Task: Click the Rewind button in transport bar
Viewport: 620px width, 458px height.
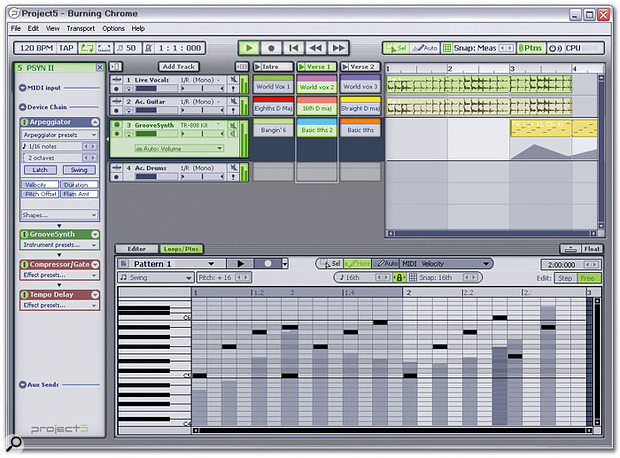Action: [x=316, y=48]
